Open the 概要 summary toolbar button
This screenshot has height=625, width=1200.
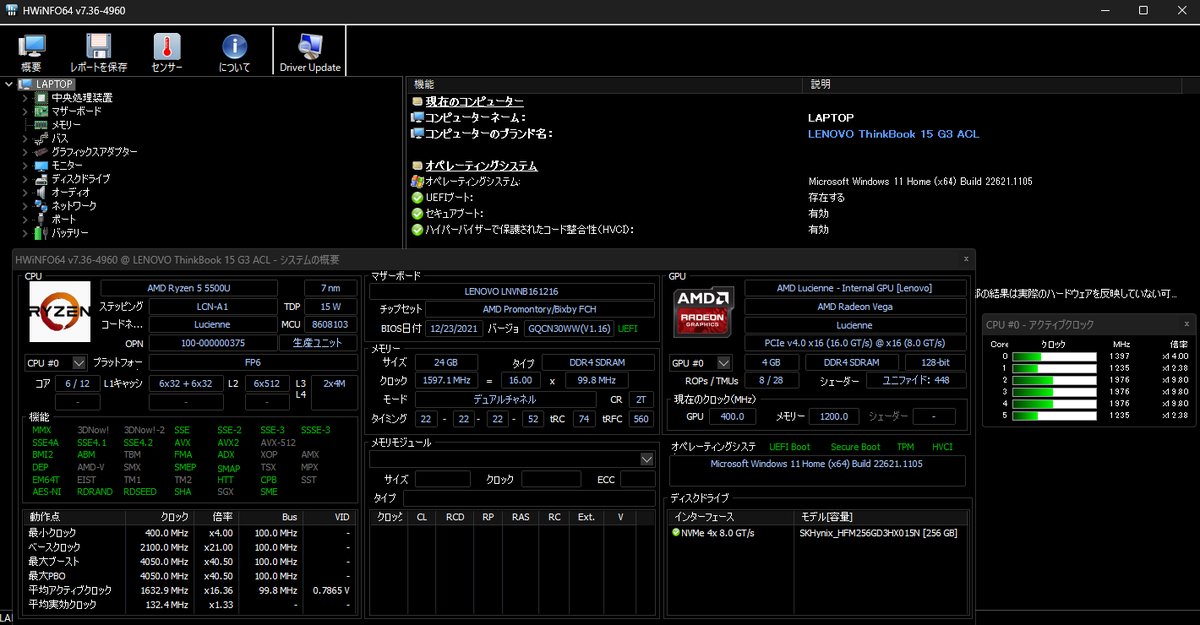tap(31, 53)
